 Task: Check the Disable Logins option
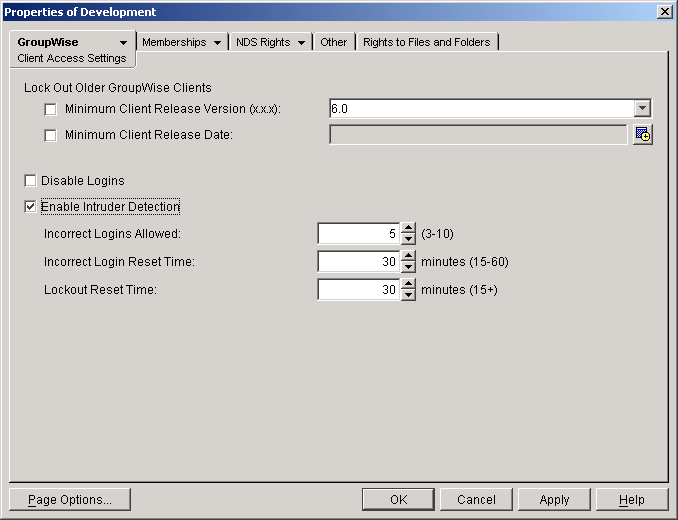click(x=30, y=181)
